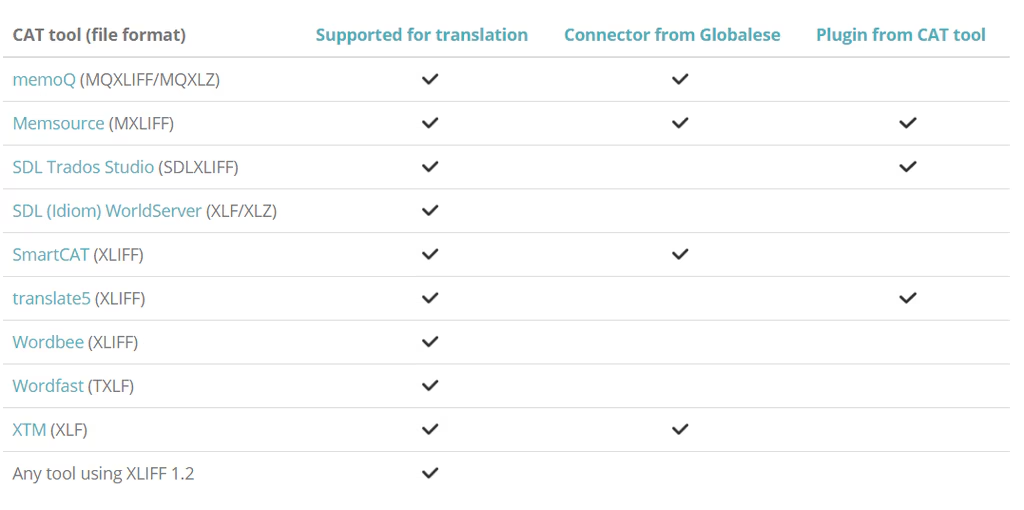The image size is (1024, 510).
Task: Click the Plugin from CAT tool header
Action: click(900, 35)
